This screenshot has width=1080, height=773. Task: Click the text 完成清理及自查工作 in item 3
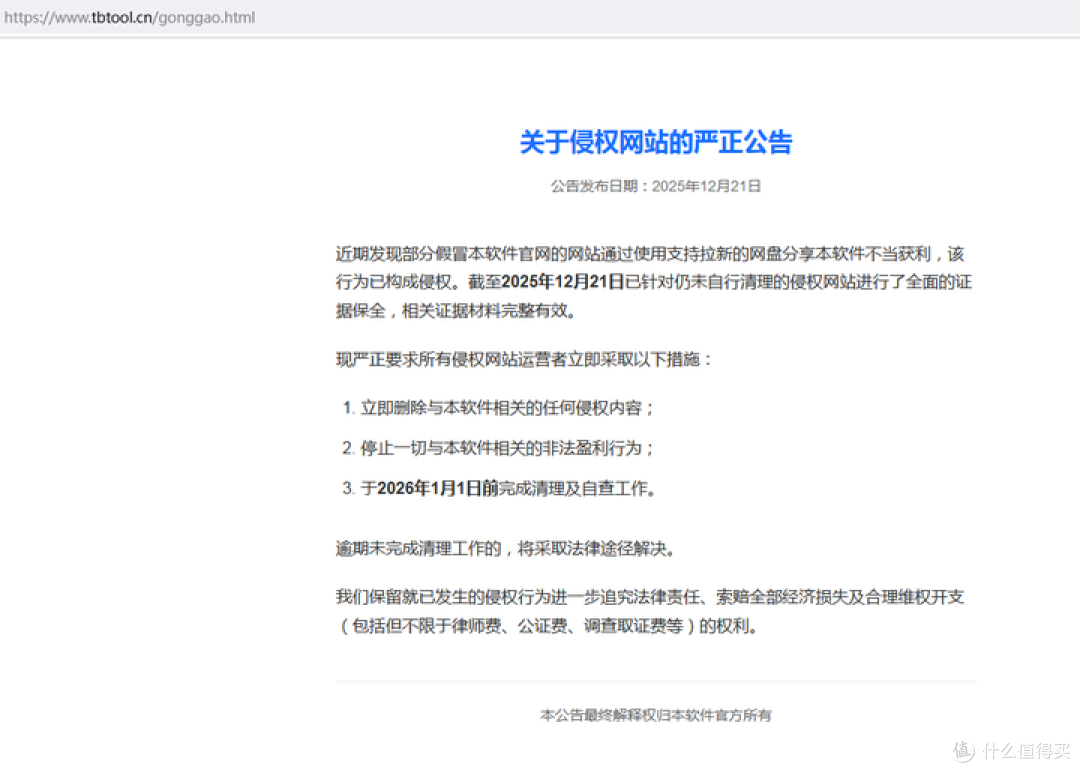pos(577,488)
